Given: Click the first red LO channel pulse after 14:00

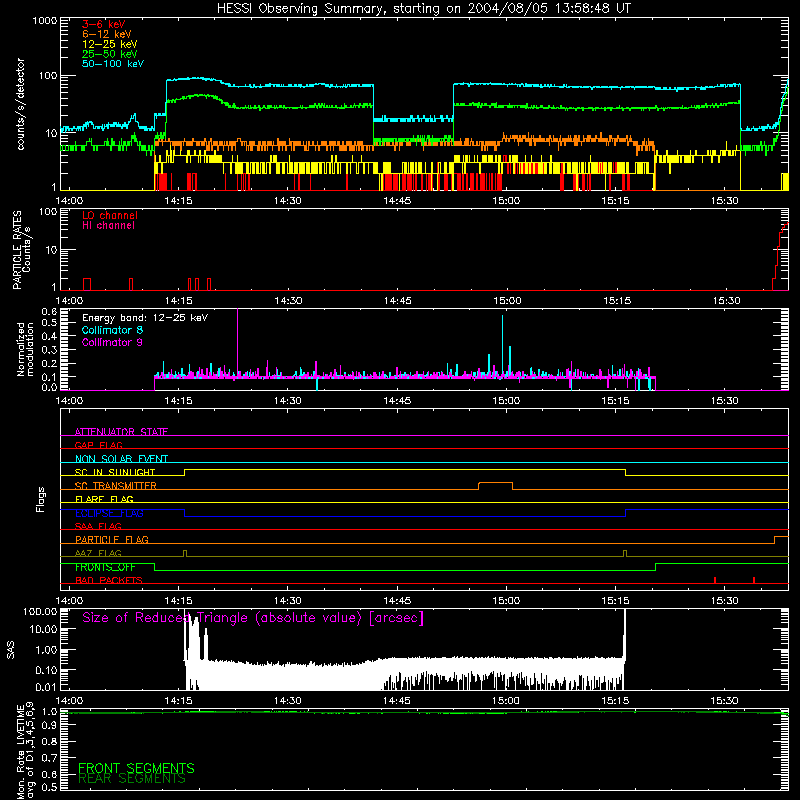Looking at the screenshot, I should (87, 284).
